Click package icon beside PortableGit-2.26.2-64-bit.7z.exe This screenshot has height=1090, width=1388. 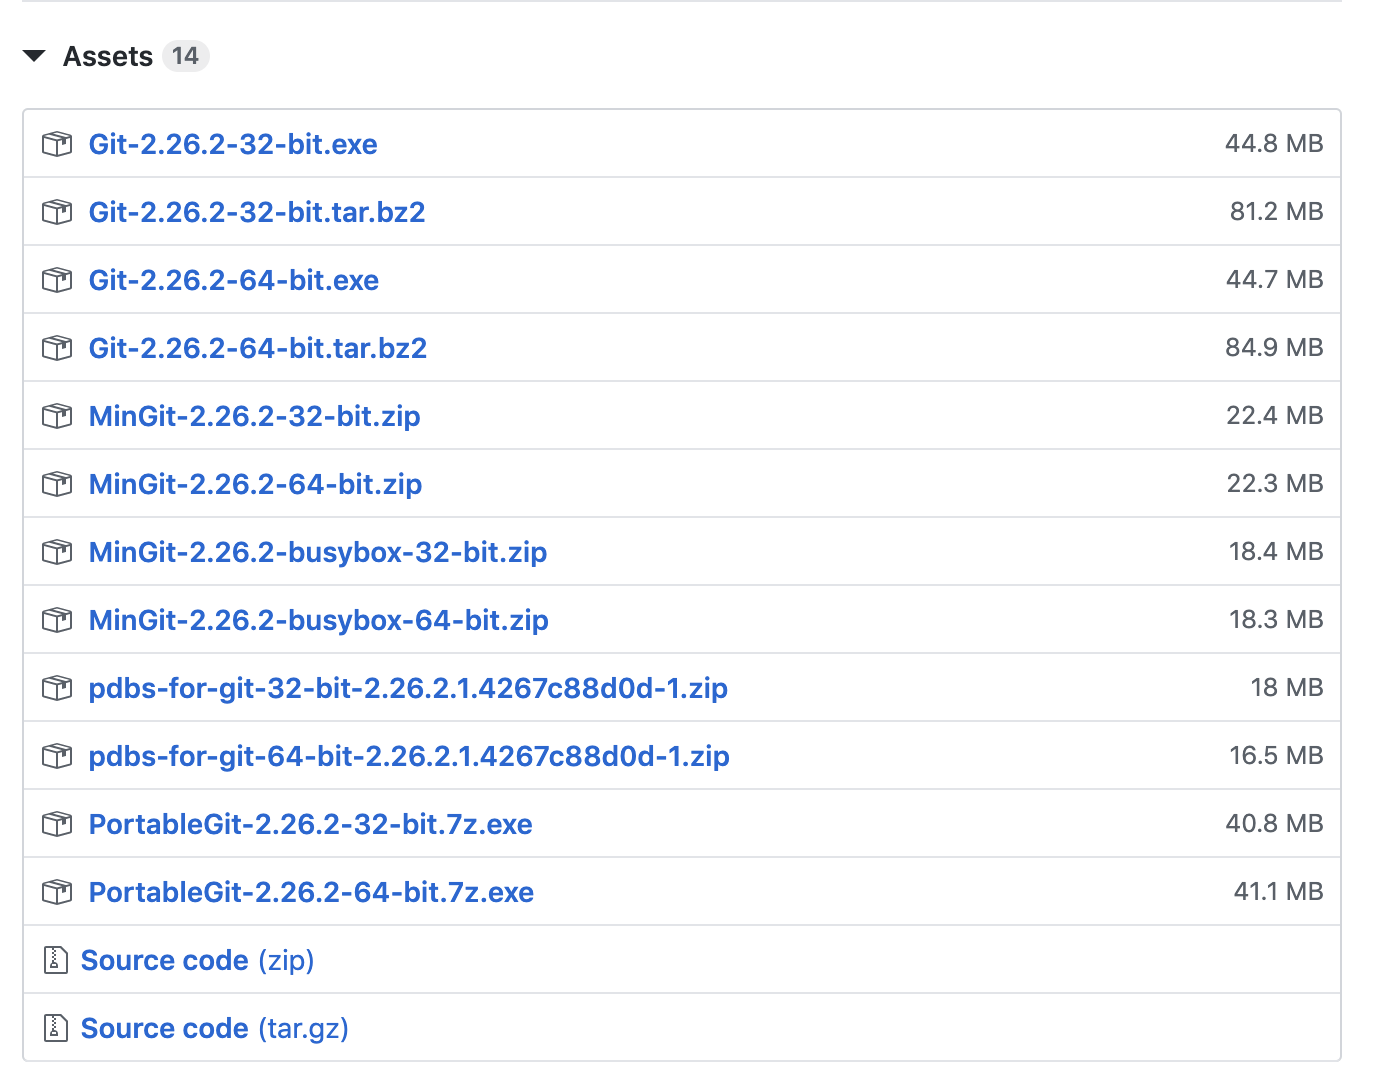pos(57,892)
